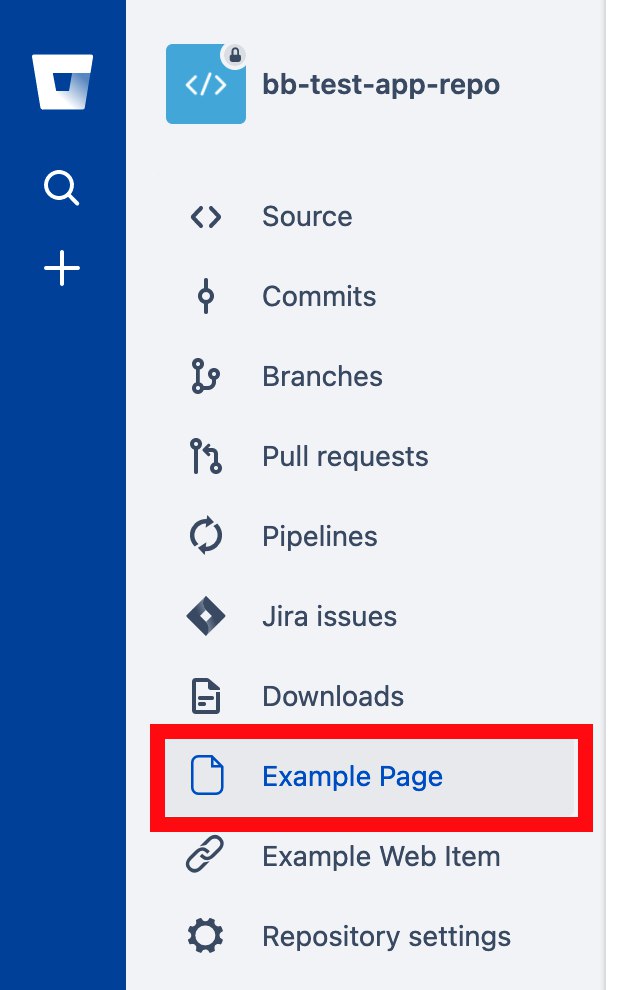This screenshot has height=990, width=638.
Task: Click the Bitbucket logo icon
Action: click(63, 82)
